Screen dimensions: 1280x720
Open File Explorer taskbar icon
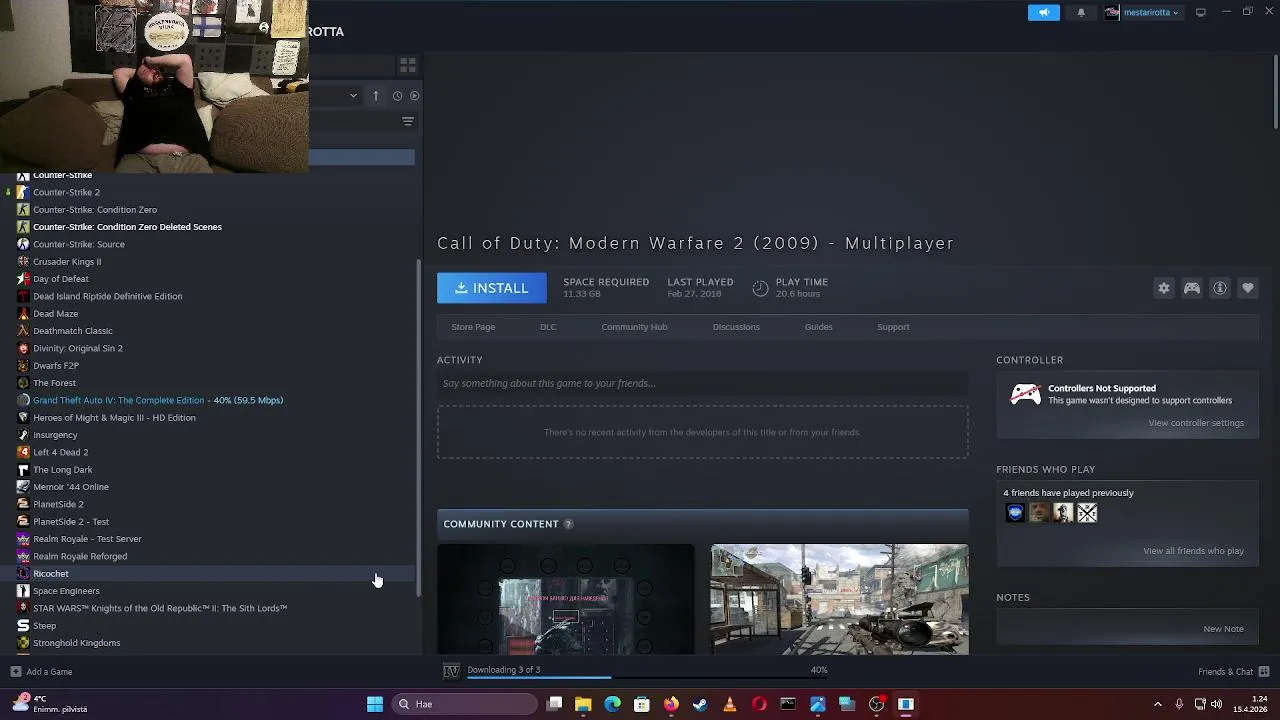tap(583, 704)
